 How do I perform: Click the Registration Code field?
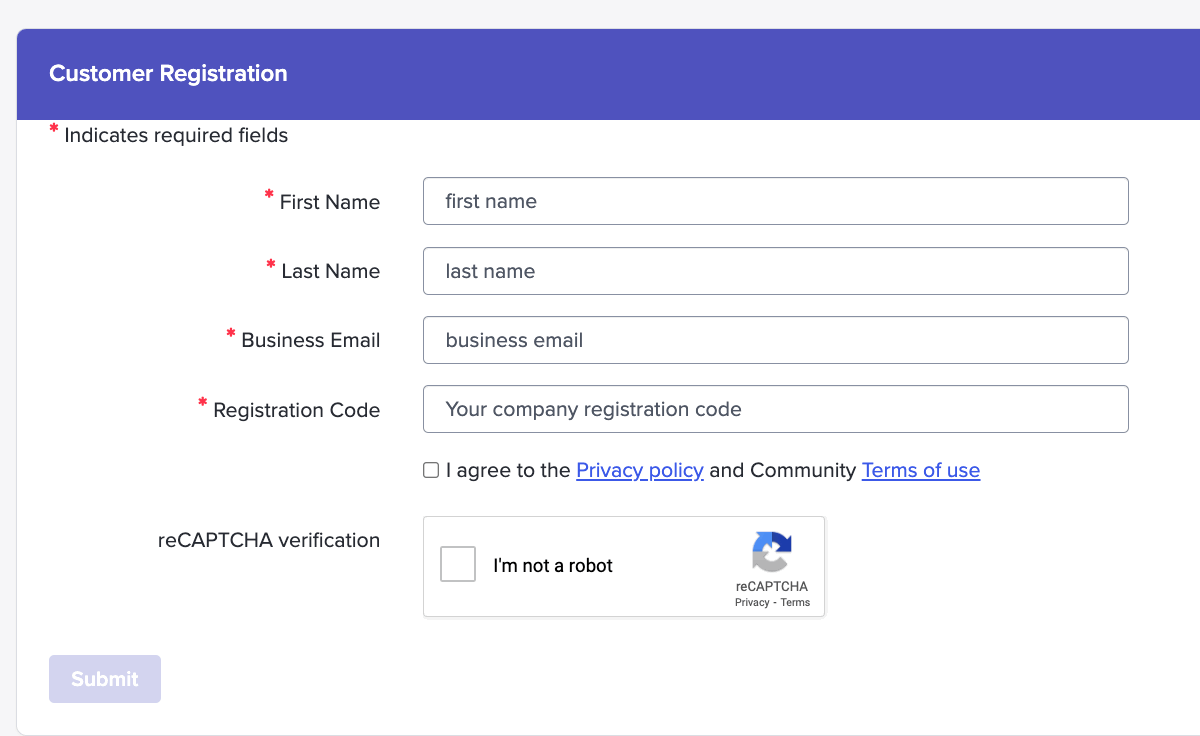tap(775, 409)
